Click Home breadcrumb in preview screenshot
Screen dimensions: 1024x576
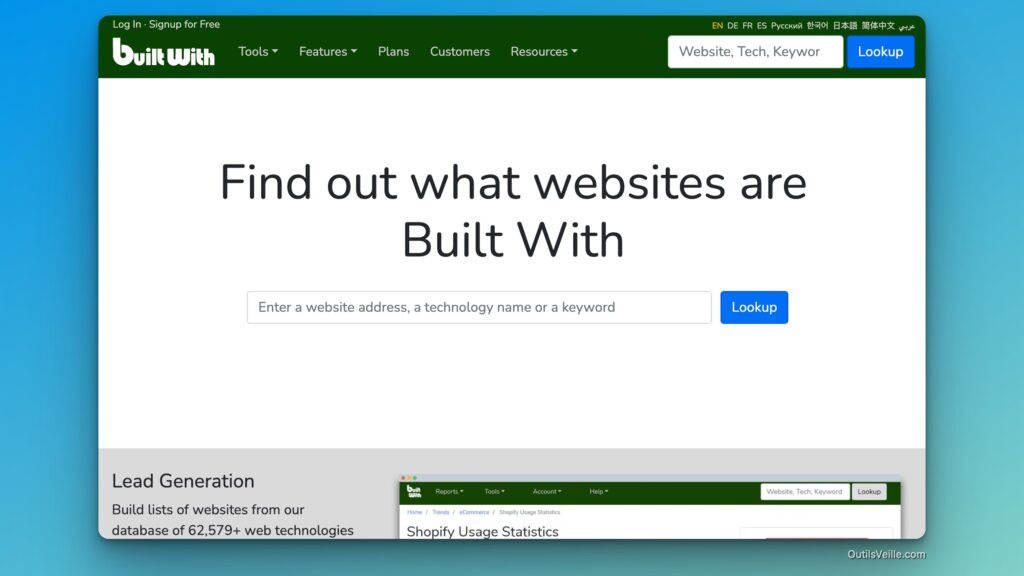tap(415, 512)
